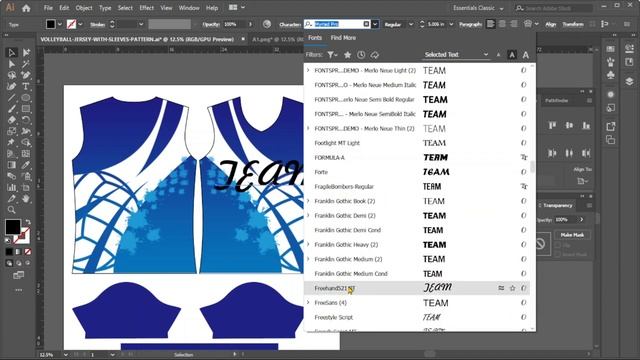Screen dimensions: 640x360
Task: Open the Type menu
Action: click(x=105, y=8)
